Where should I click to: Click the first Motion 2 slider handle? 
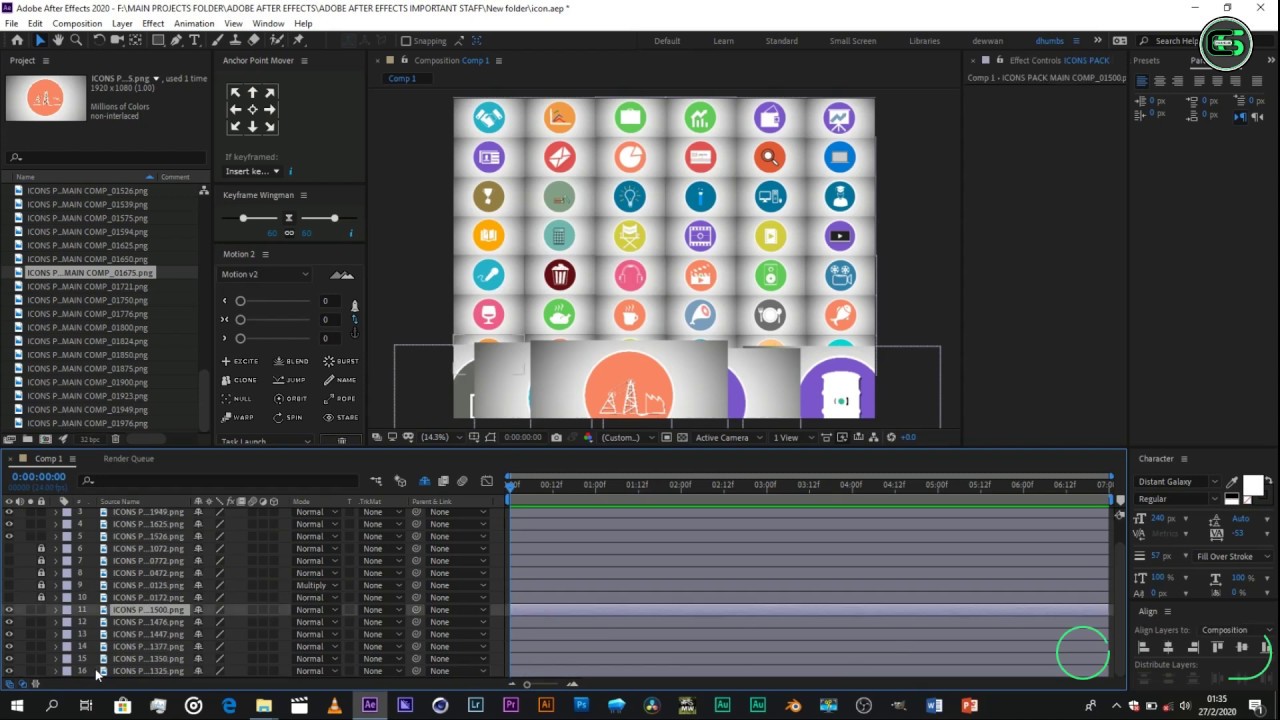point(240,301)
